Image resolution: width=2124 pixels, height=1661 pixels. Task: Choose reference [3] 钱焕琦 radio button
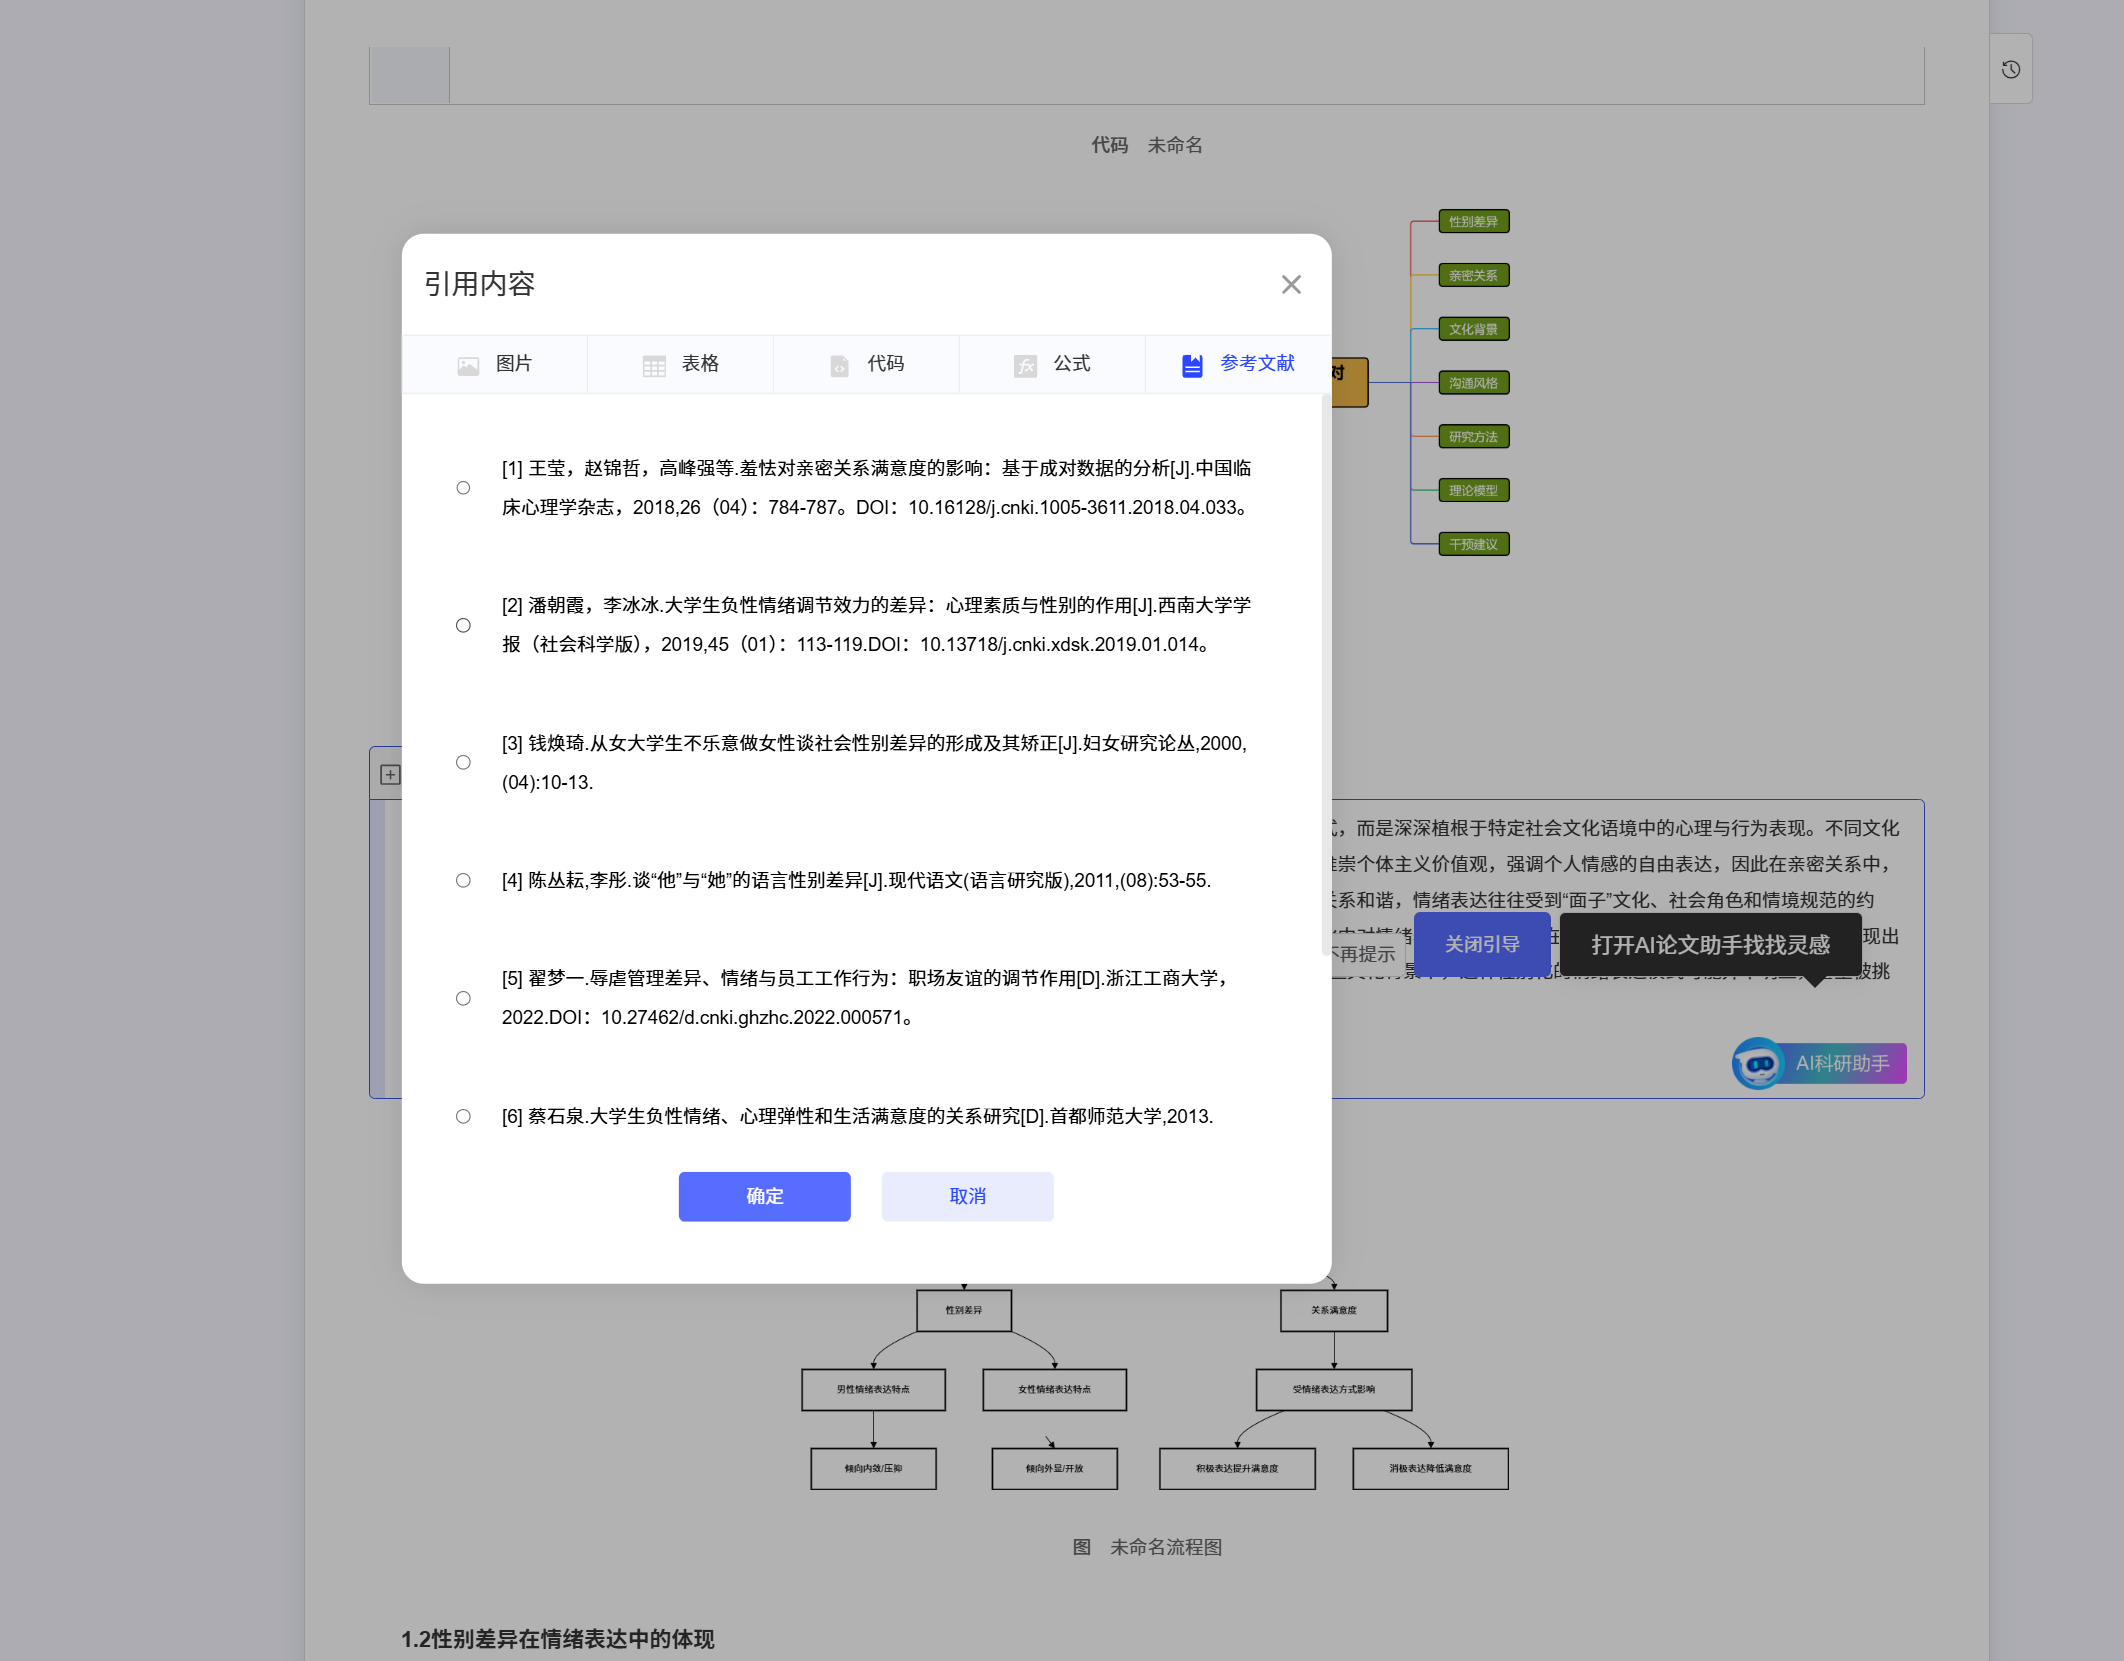coord(463,762)
